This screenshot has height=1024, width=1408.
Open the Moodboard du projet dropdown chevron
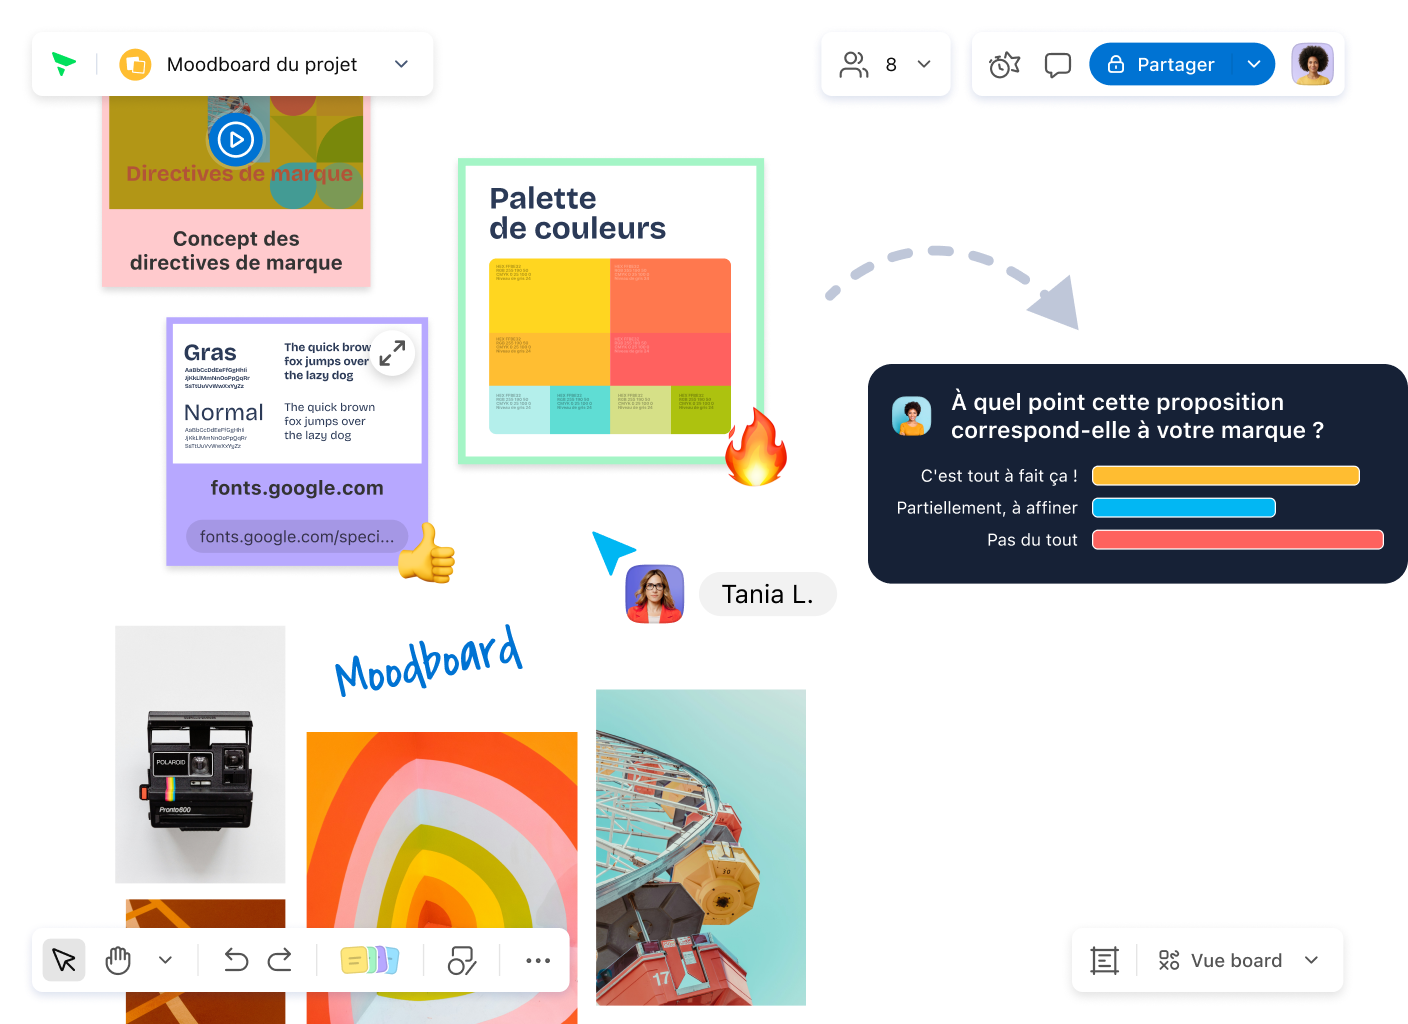click(x=401, y=64)
